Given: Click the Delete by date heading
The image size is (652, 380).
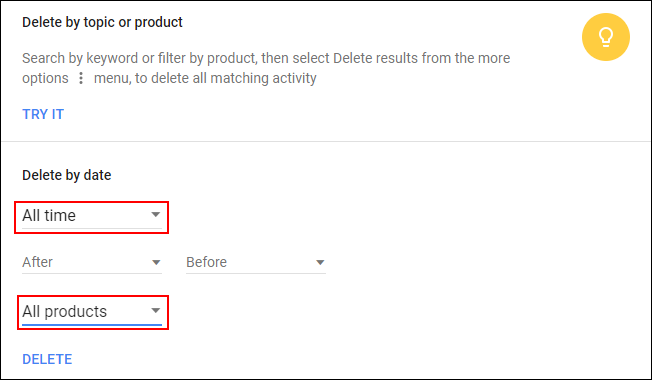Looking at the screenshot, I should pyautogui.click(x=67, y=175).
